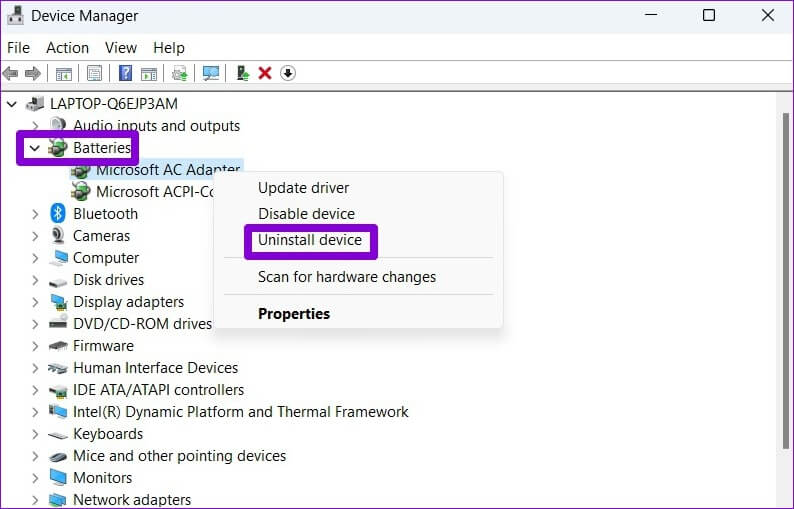Click the red X uninstall toolbar icon

(x=265, y=73)
